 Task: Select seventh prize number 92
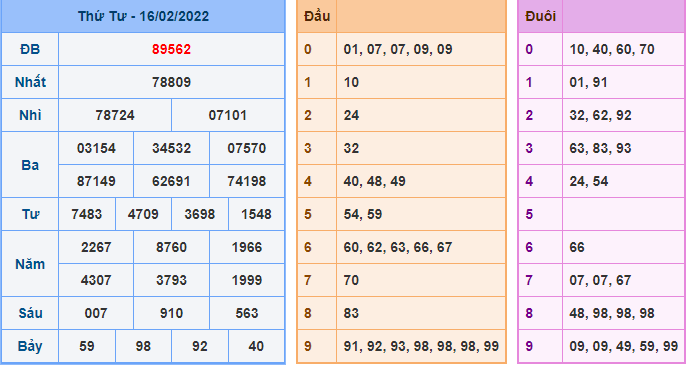coord(200,346)
